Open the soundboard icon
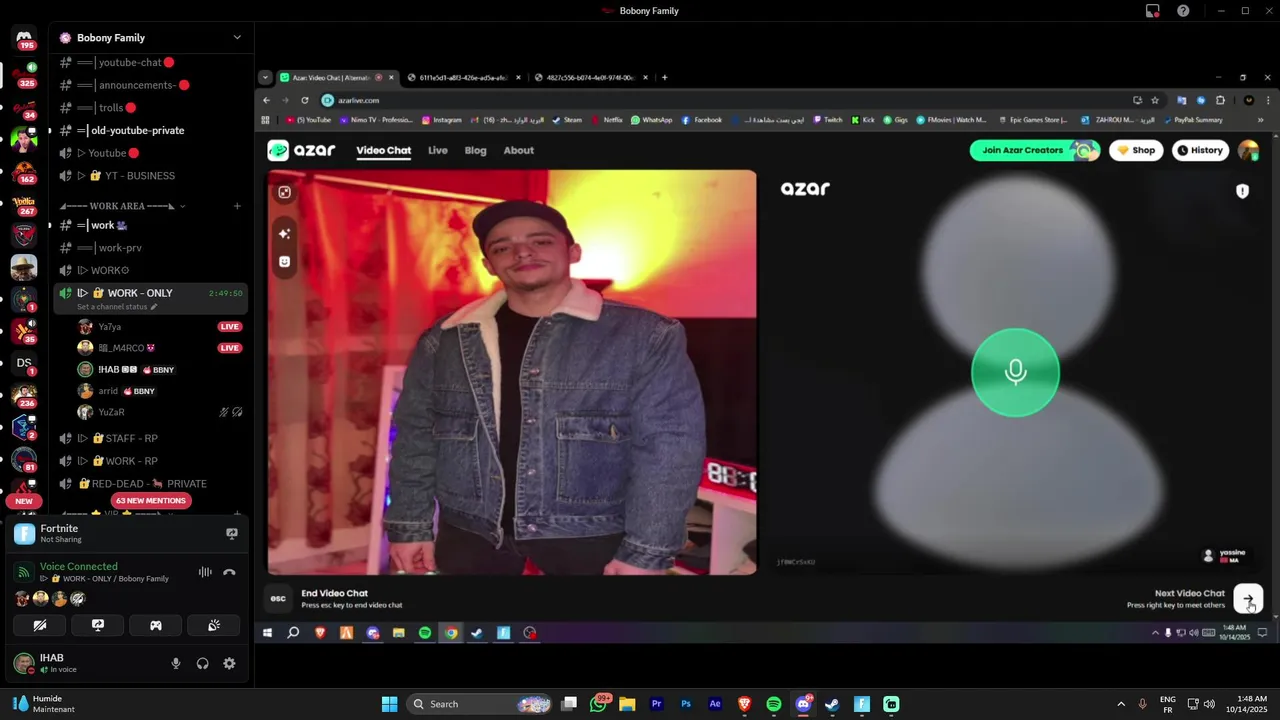 (x=214, y=625)
